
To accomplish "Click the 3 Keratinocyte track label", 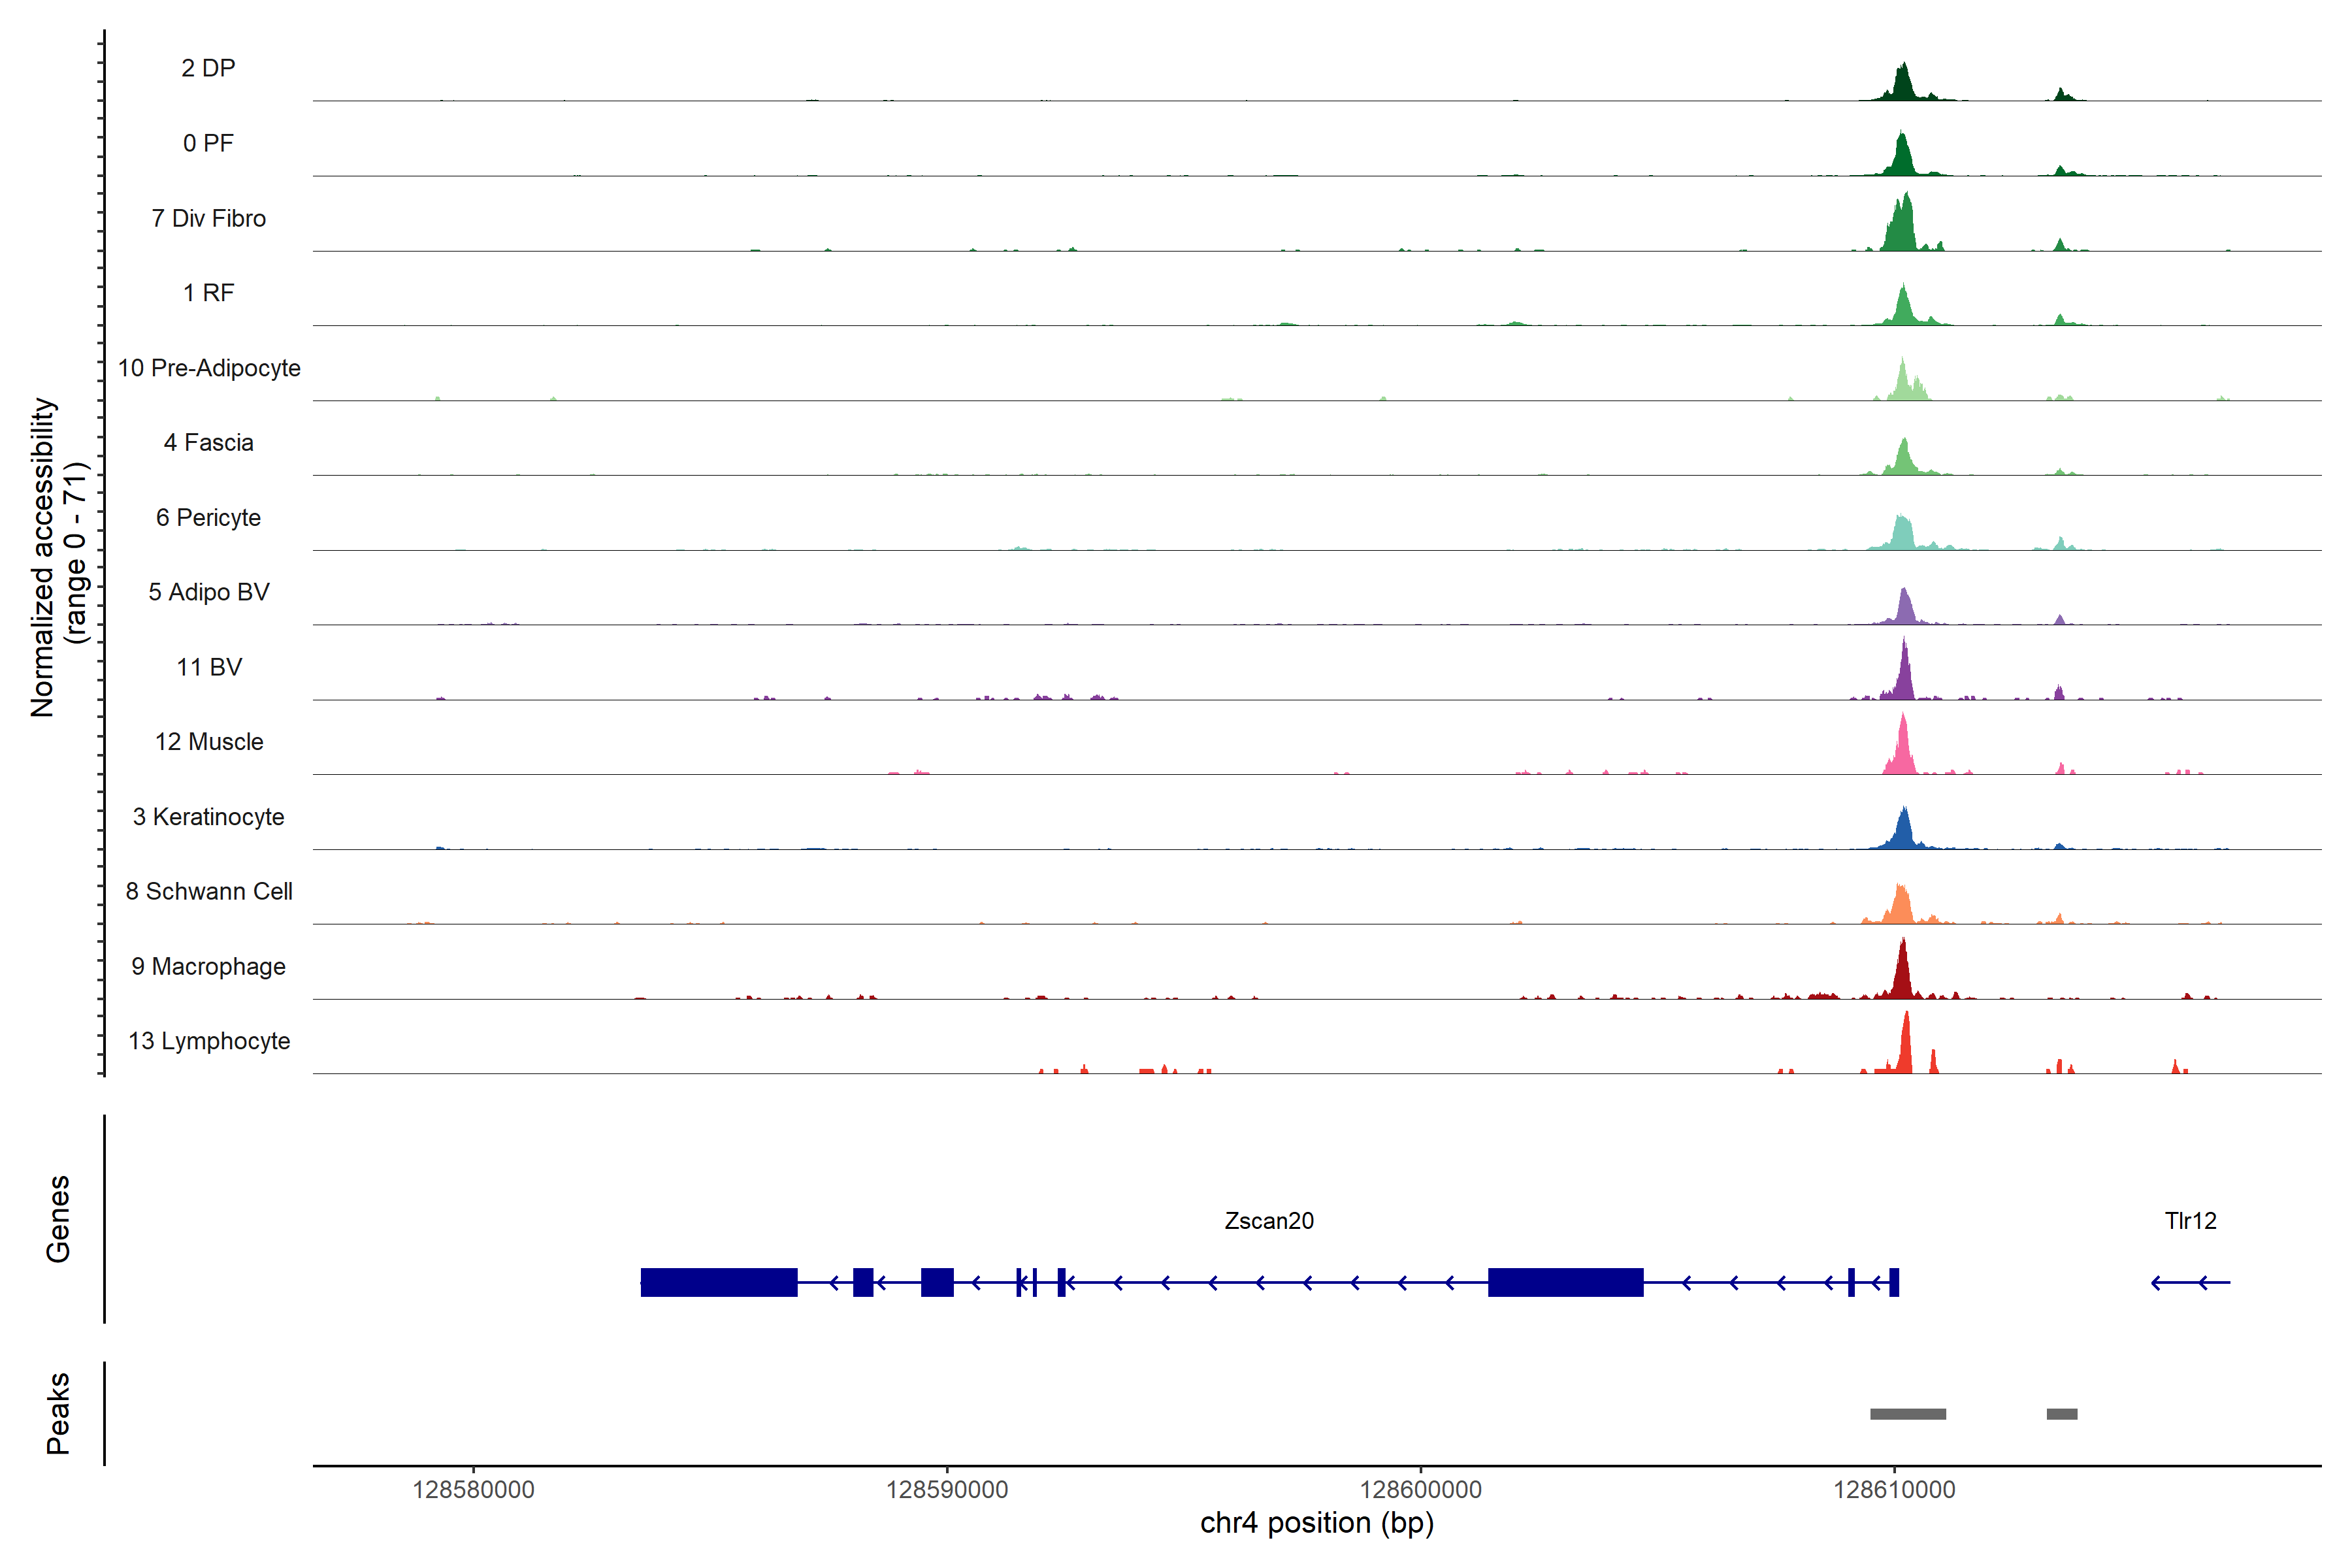I will tap(208, 817).
